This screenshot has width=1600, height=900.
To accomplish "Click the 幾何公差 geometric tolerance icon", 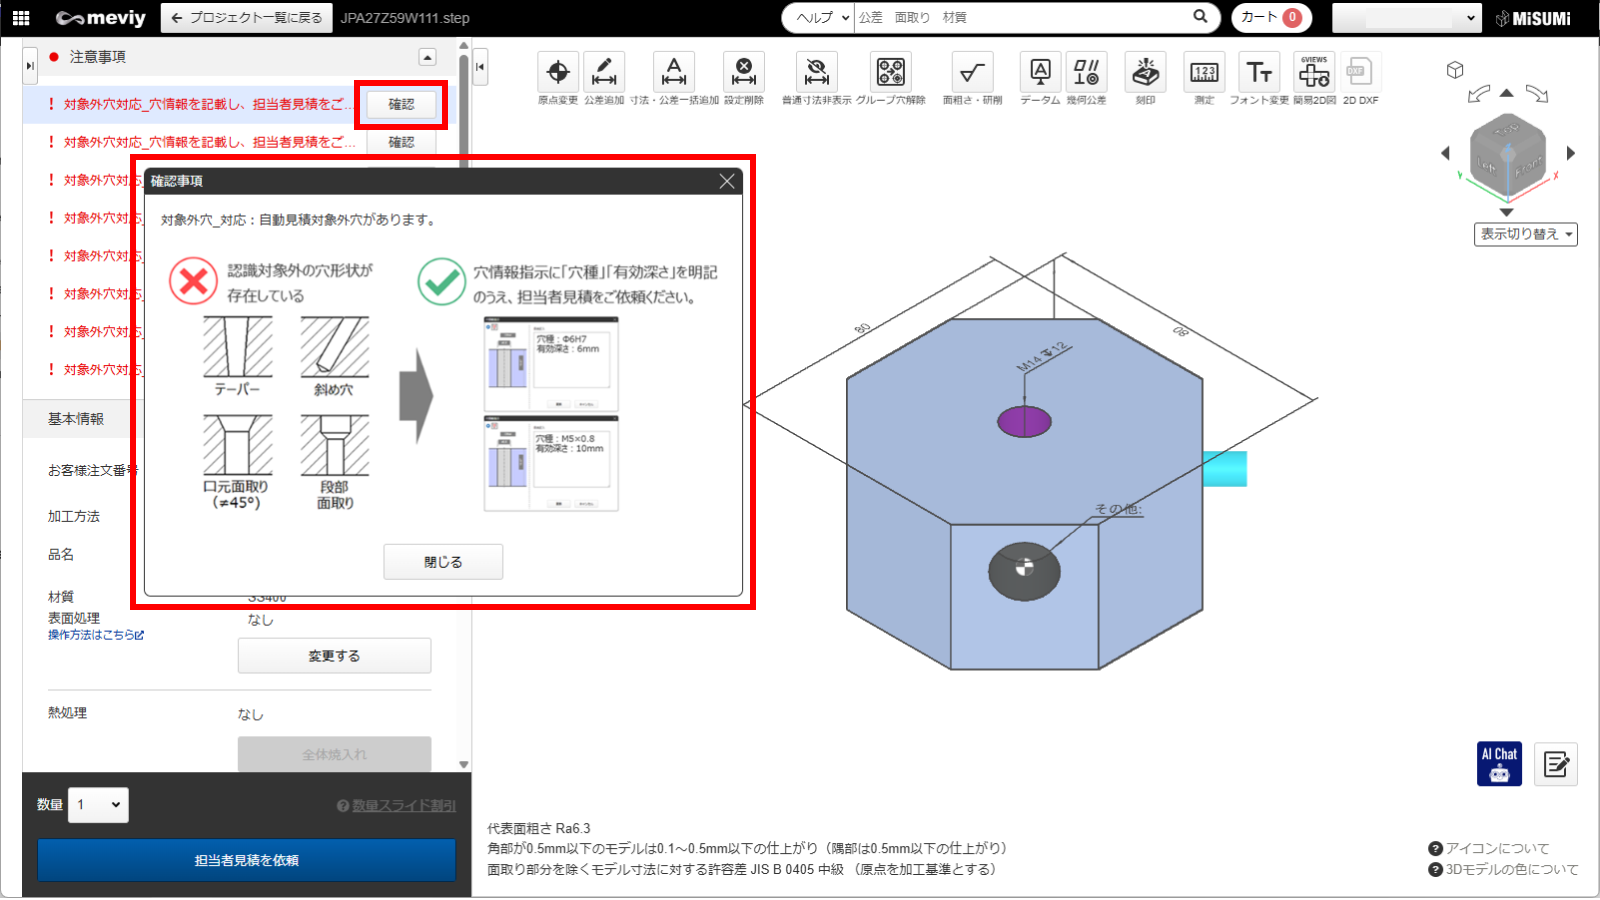I will [x=1086, y=73].
